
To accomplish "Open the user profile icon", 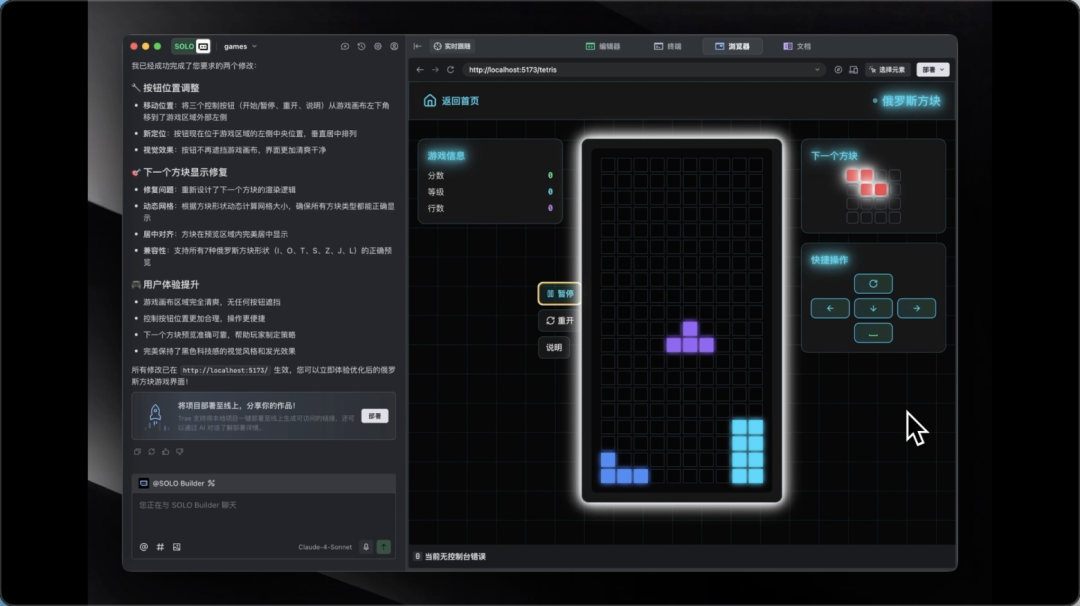I will [394, 46].
